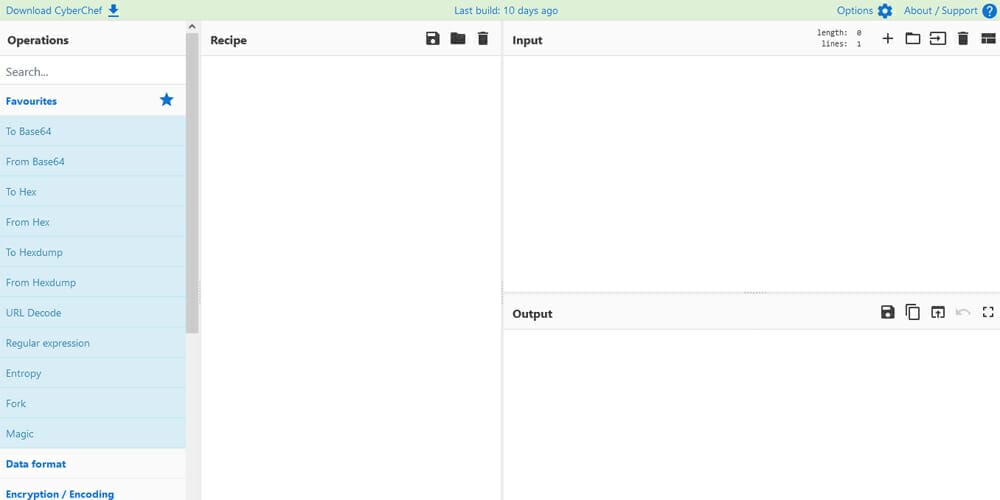Select the URL Decode operation
1000x500 pixels.
tap(33, 313)
